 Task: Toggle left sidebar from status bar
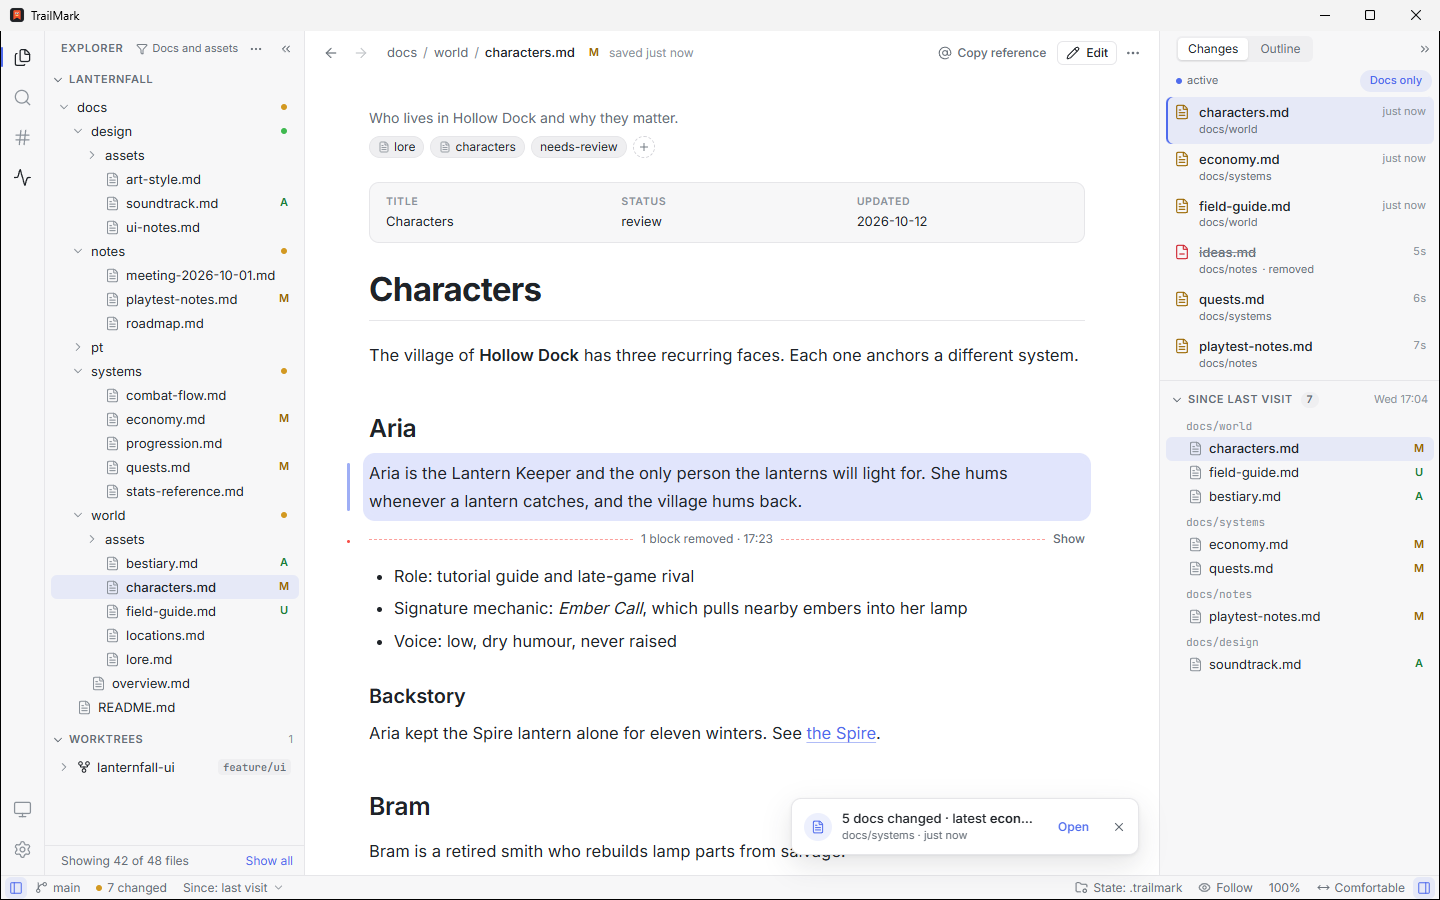16,888
